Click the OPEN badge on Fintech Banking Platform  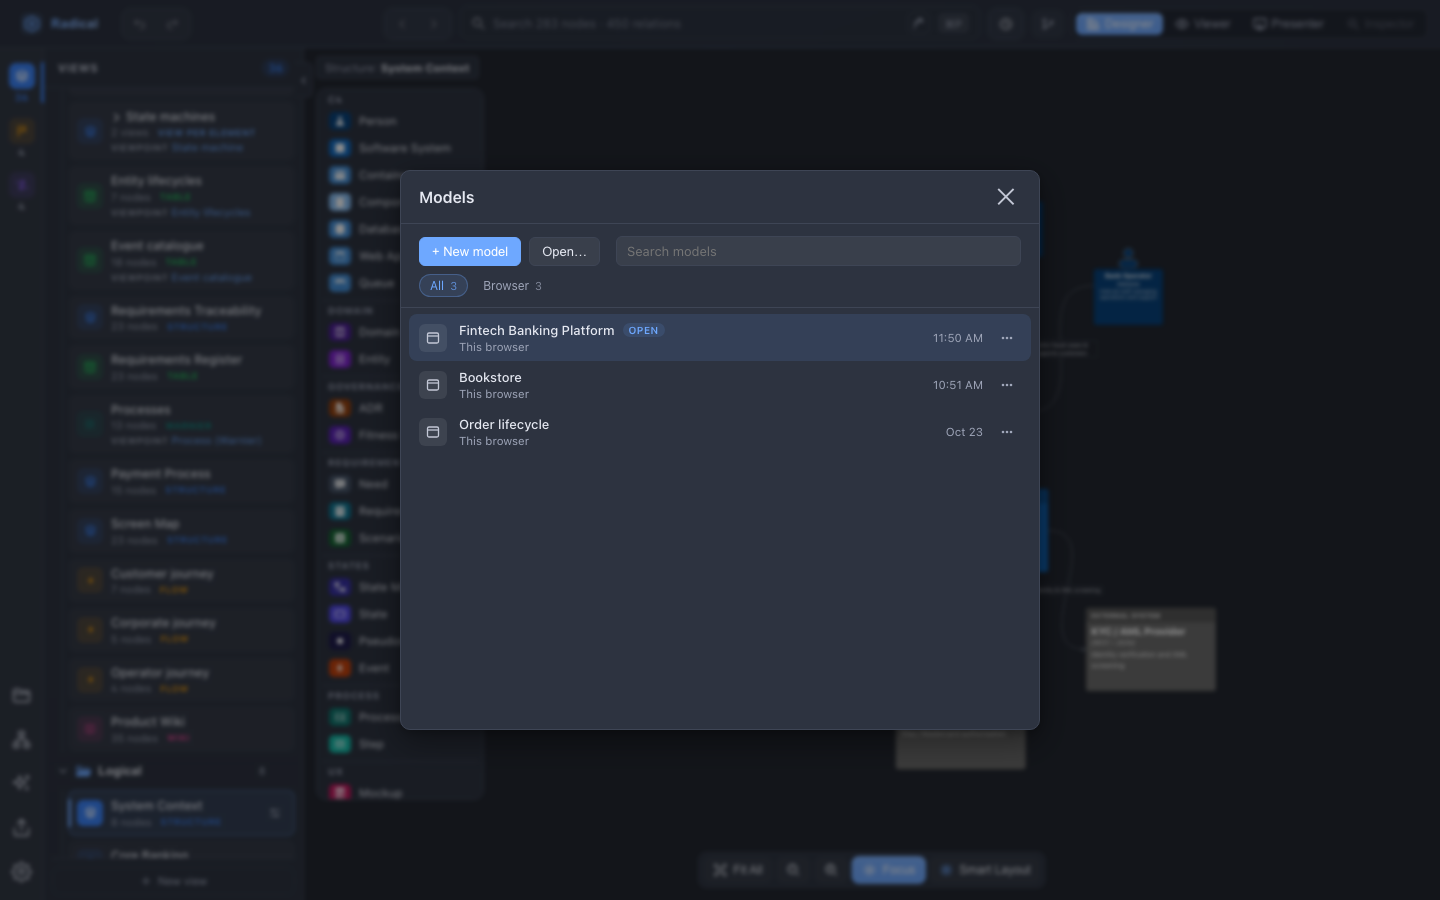coord(643,330)
